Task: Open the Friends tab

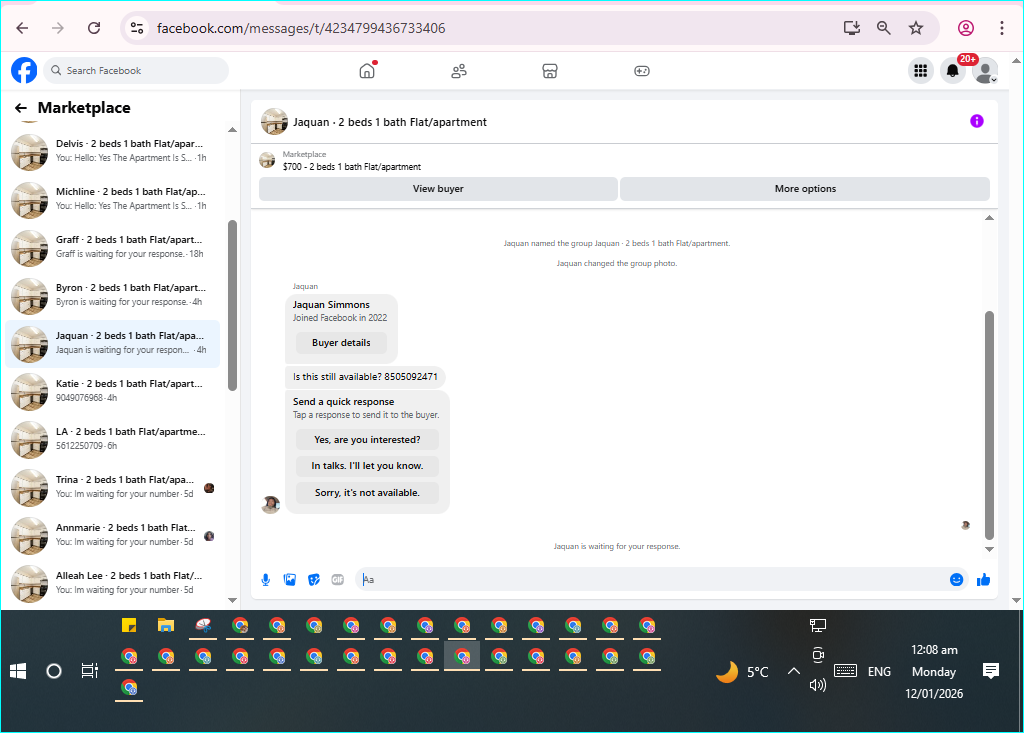Action: tap(459, 71)
